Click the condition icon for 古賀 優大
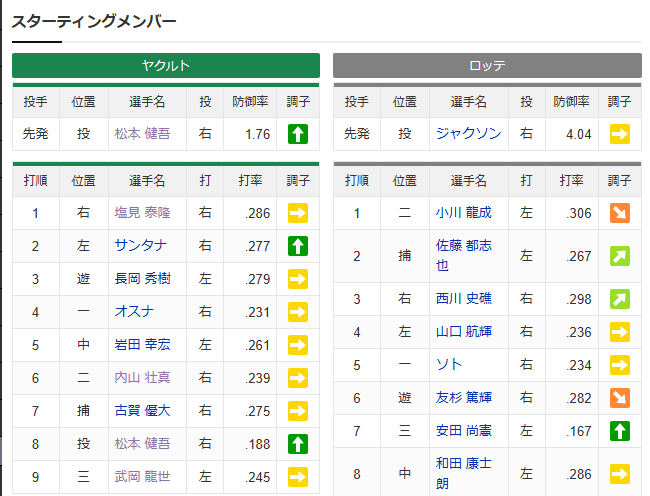The width and height of the screenshot is (650, 496). pyautogui.click(x=298, y=411)
